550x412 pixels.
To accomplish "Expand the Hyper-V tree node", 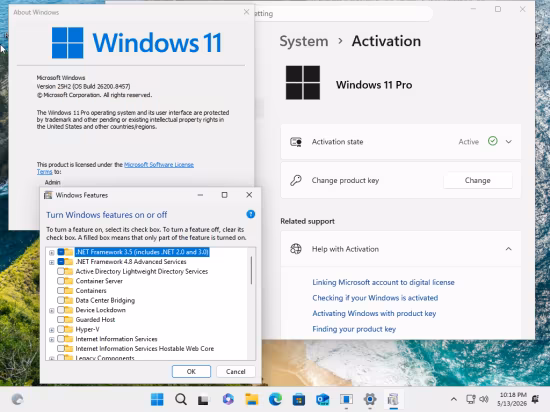I will [x=52, y=330].
